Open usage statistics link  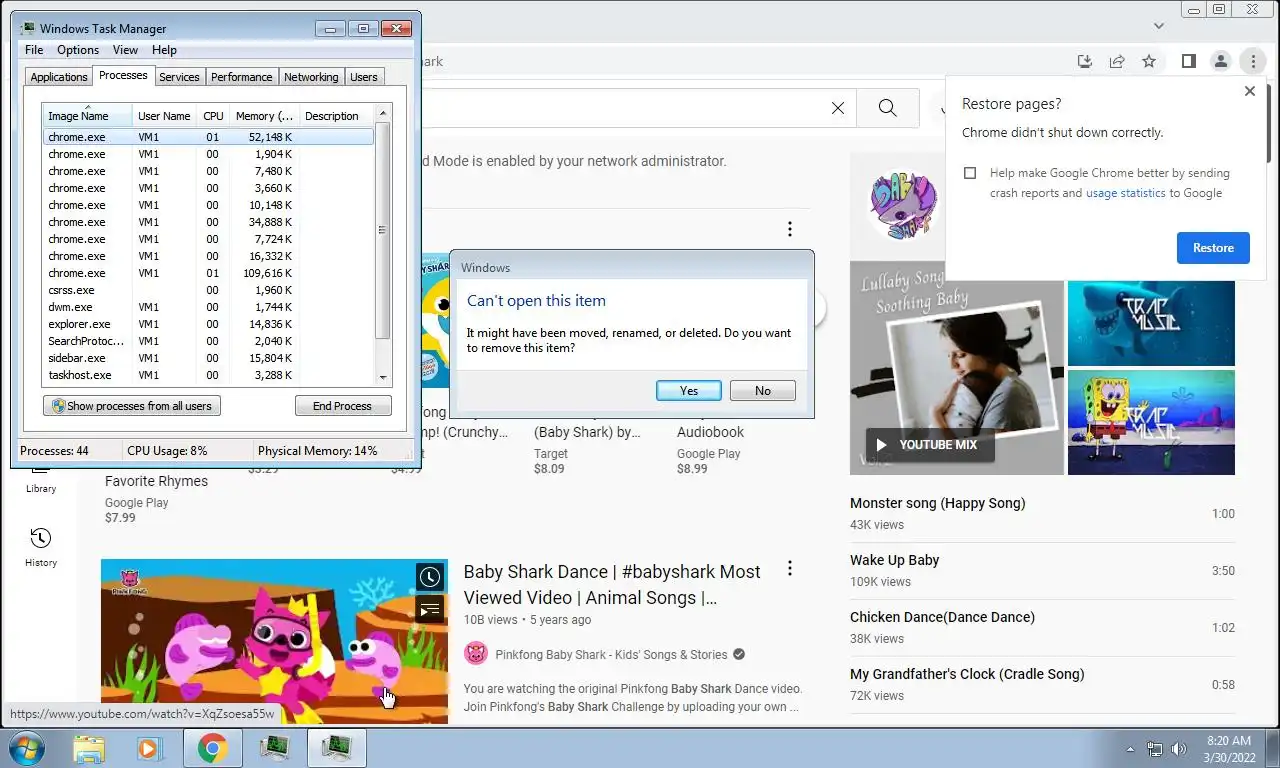click(1125, 193)
